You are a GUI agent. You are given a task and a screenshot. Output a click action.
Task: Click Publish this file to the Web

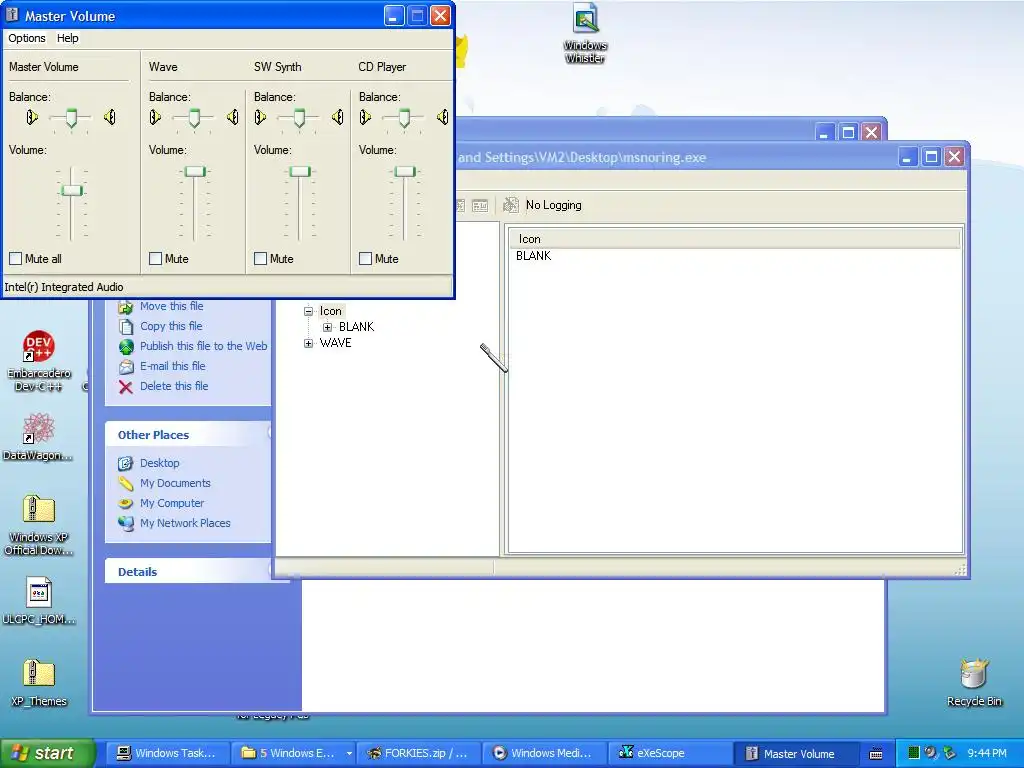click(204, 346)
